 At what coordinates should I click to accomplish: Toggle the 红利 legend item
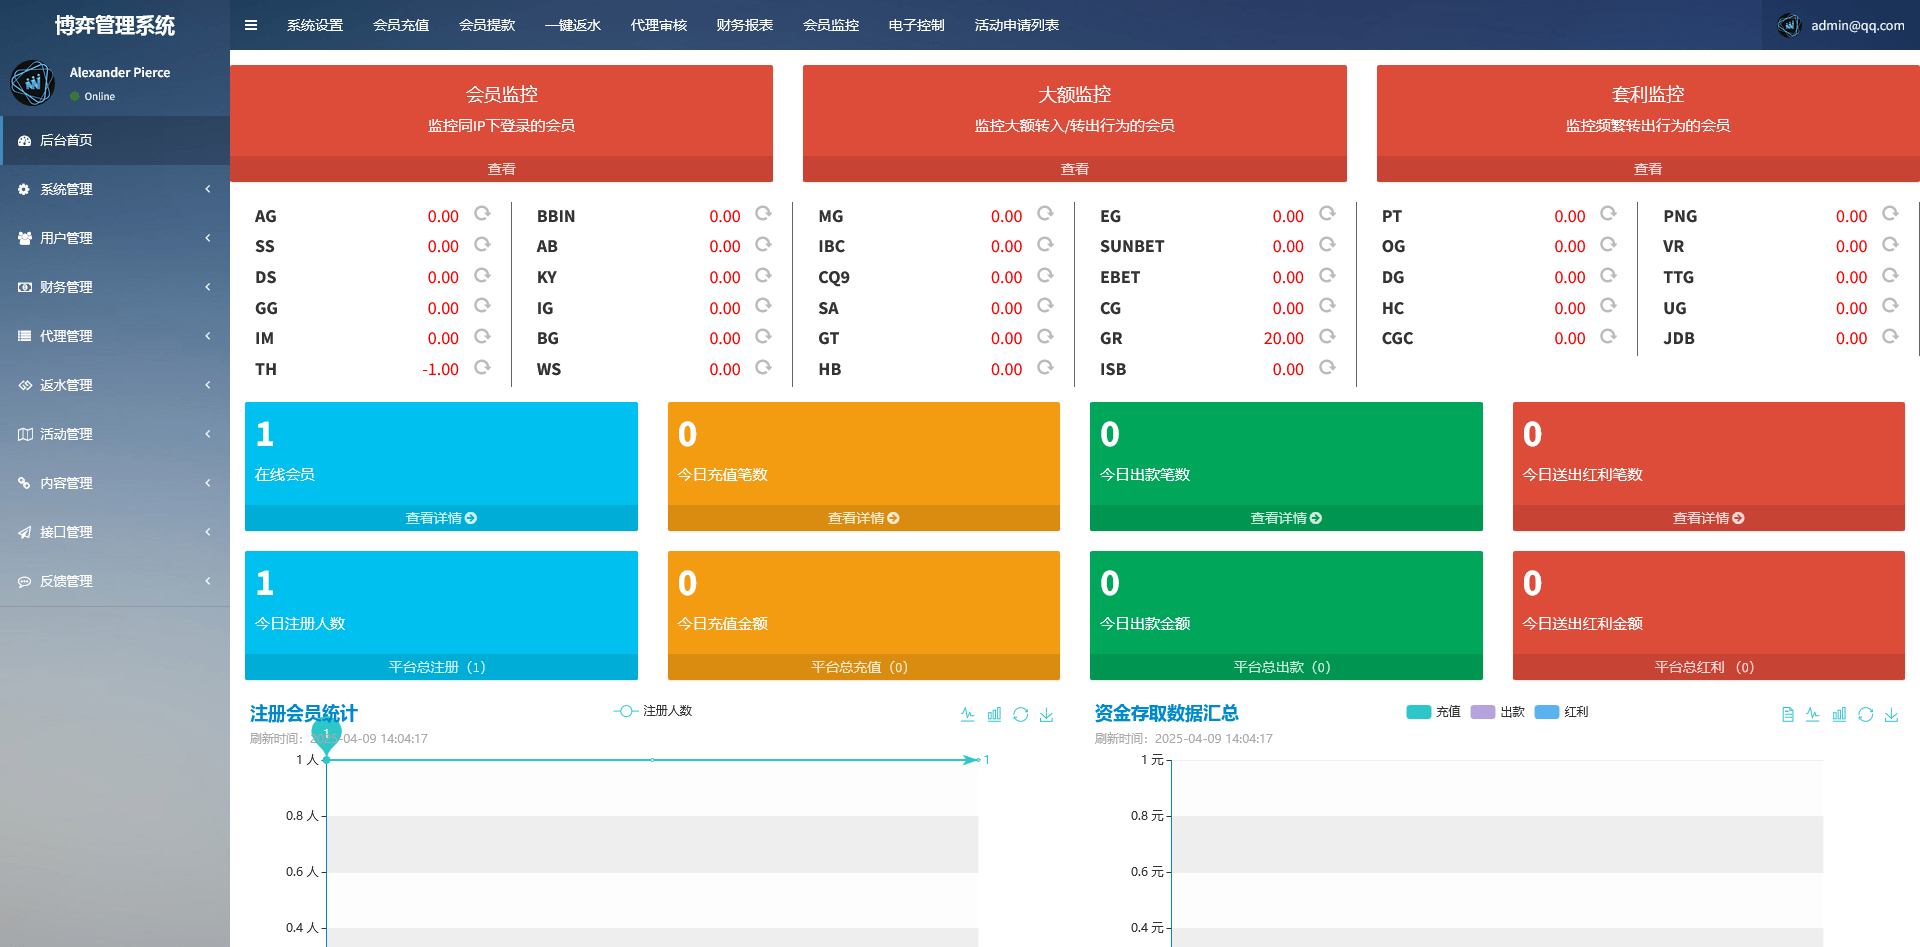coord(1560,711)
